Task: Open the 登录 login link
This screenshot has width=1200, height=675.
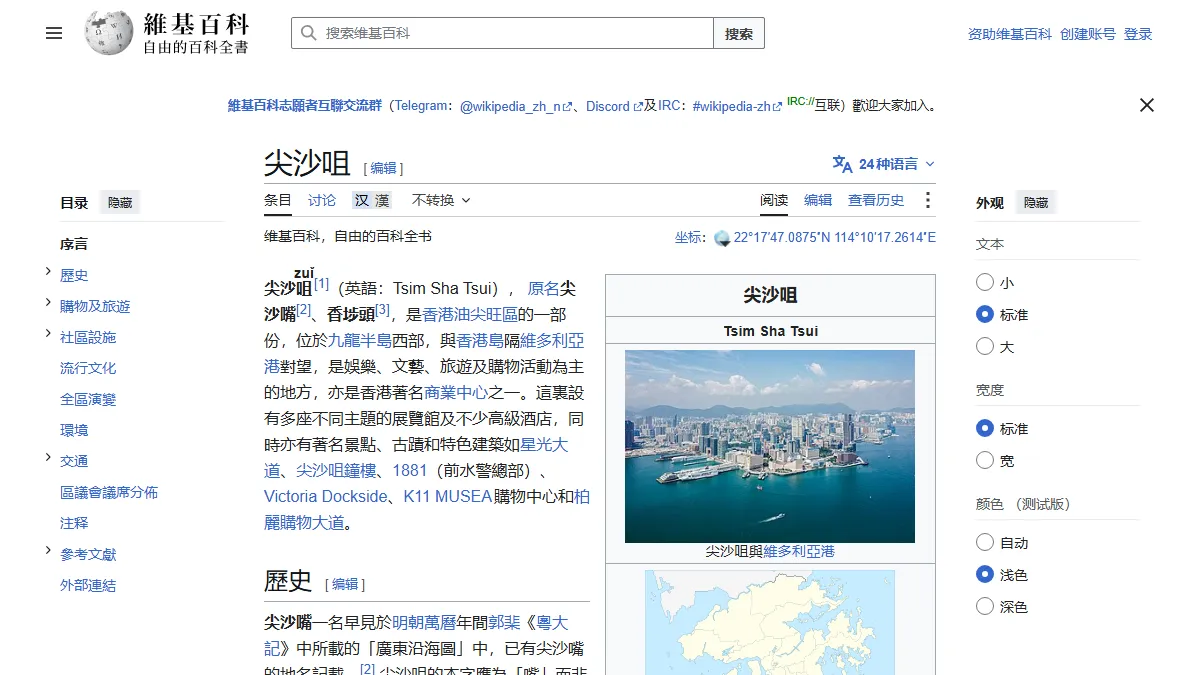Action: click(1138, 34)
